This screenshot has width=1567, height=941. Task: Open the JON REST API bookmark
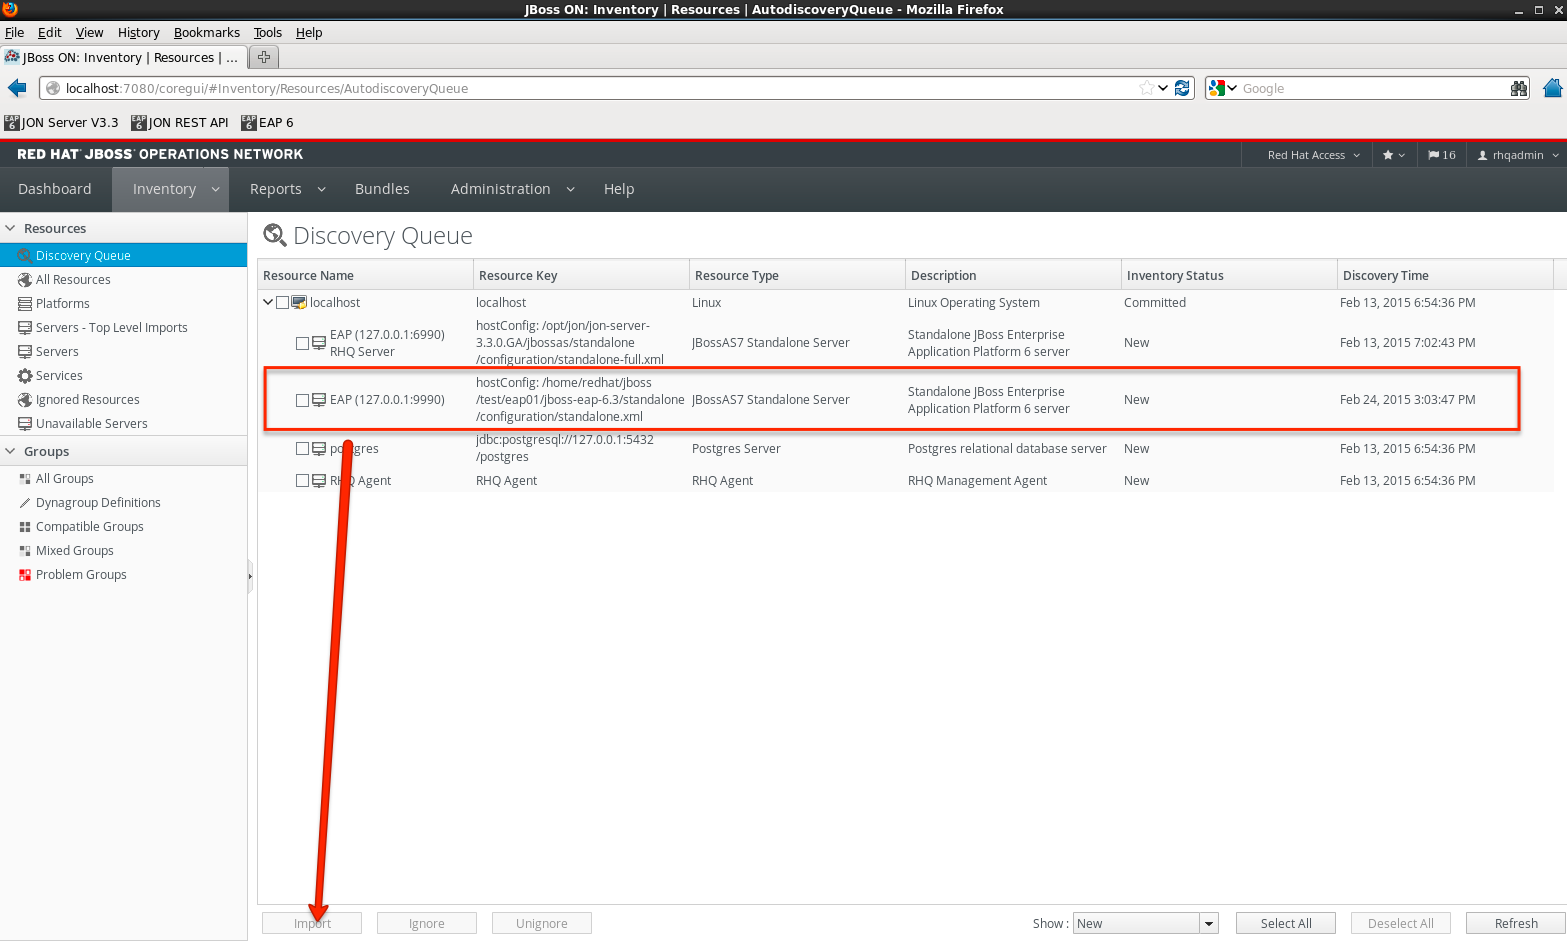click(181, 123)
